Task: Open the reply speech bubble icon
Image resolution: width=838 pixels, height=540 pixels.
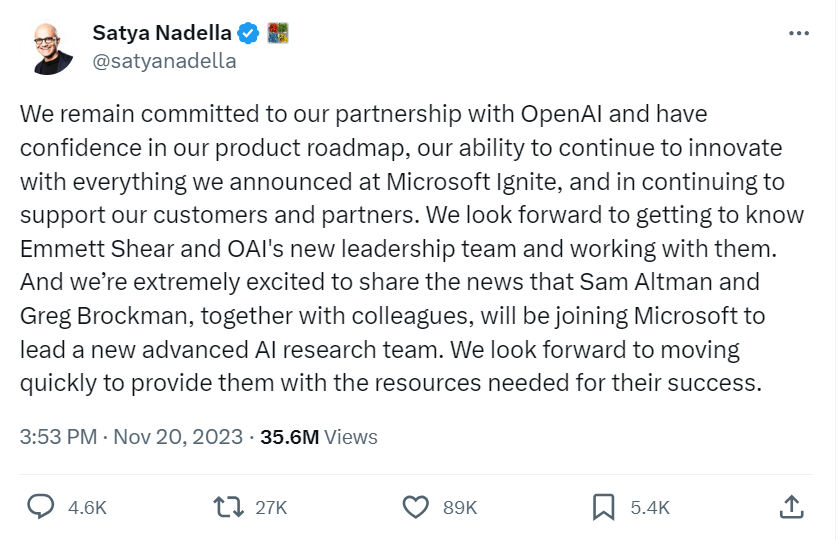Action: pyautogui.click(x=40, y=507)
